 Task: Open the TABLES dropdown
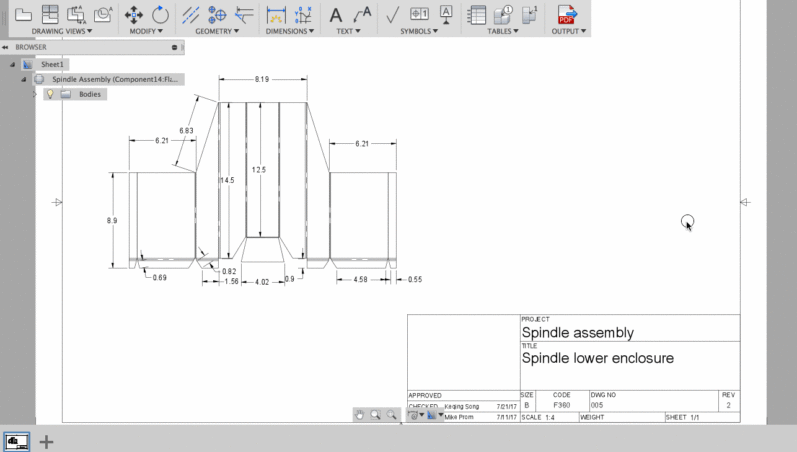[x=503, y=31]
